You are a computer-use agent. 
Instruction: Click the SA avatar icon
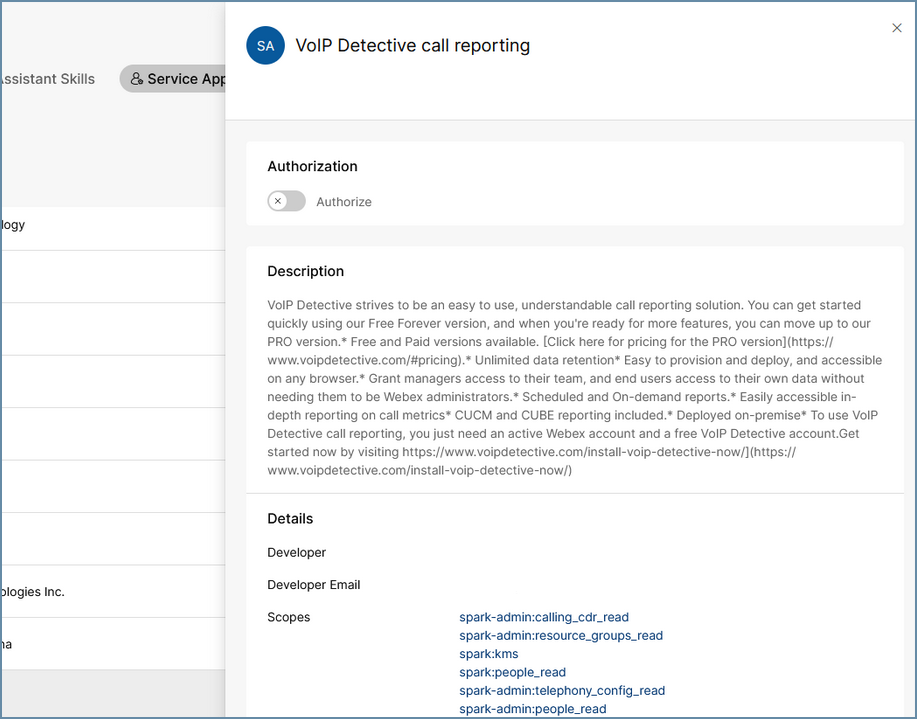tap(266, 46)
